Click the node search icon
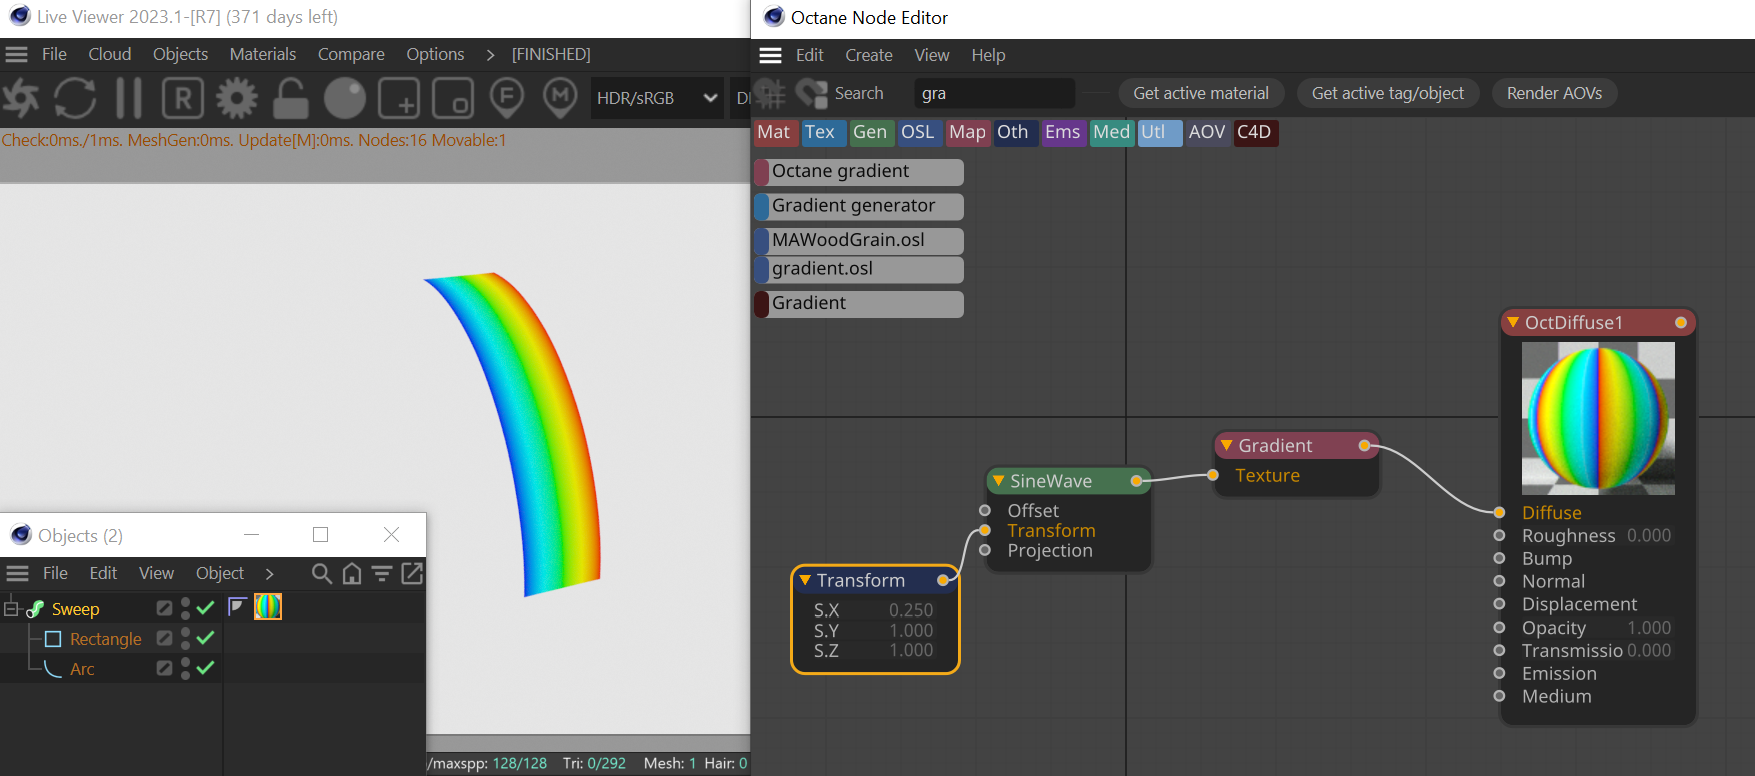 tap(811, 94)
